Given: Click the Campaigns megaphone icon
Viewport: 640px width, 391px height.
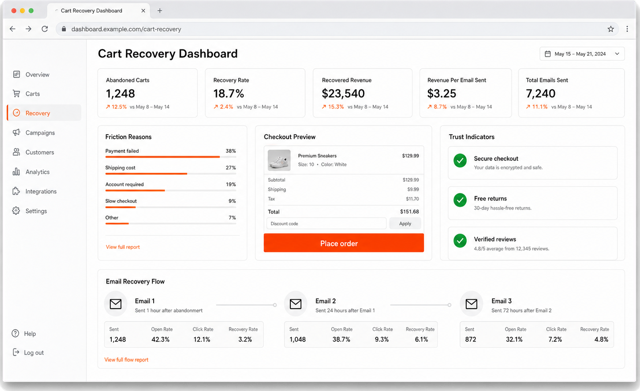Looking at the screenshot, I should [16, 133].
